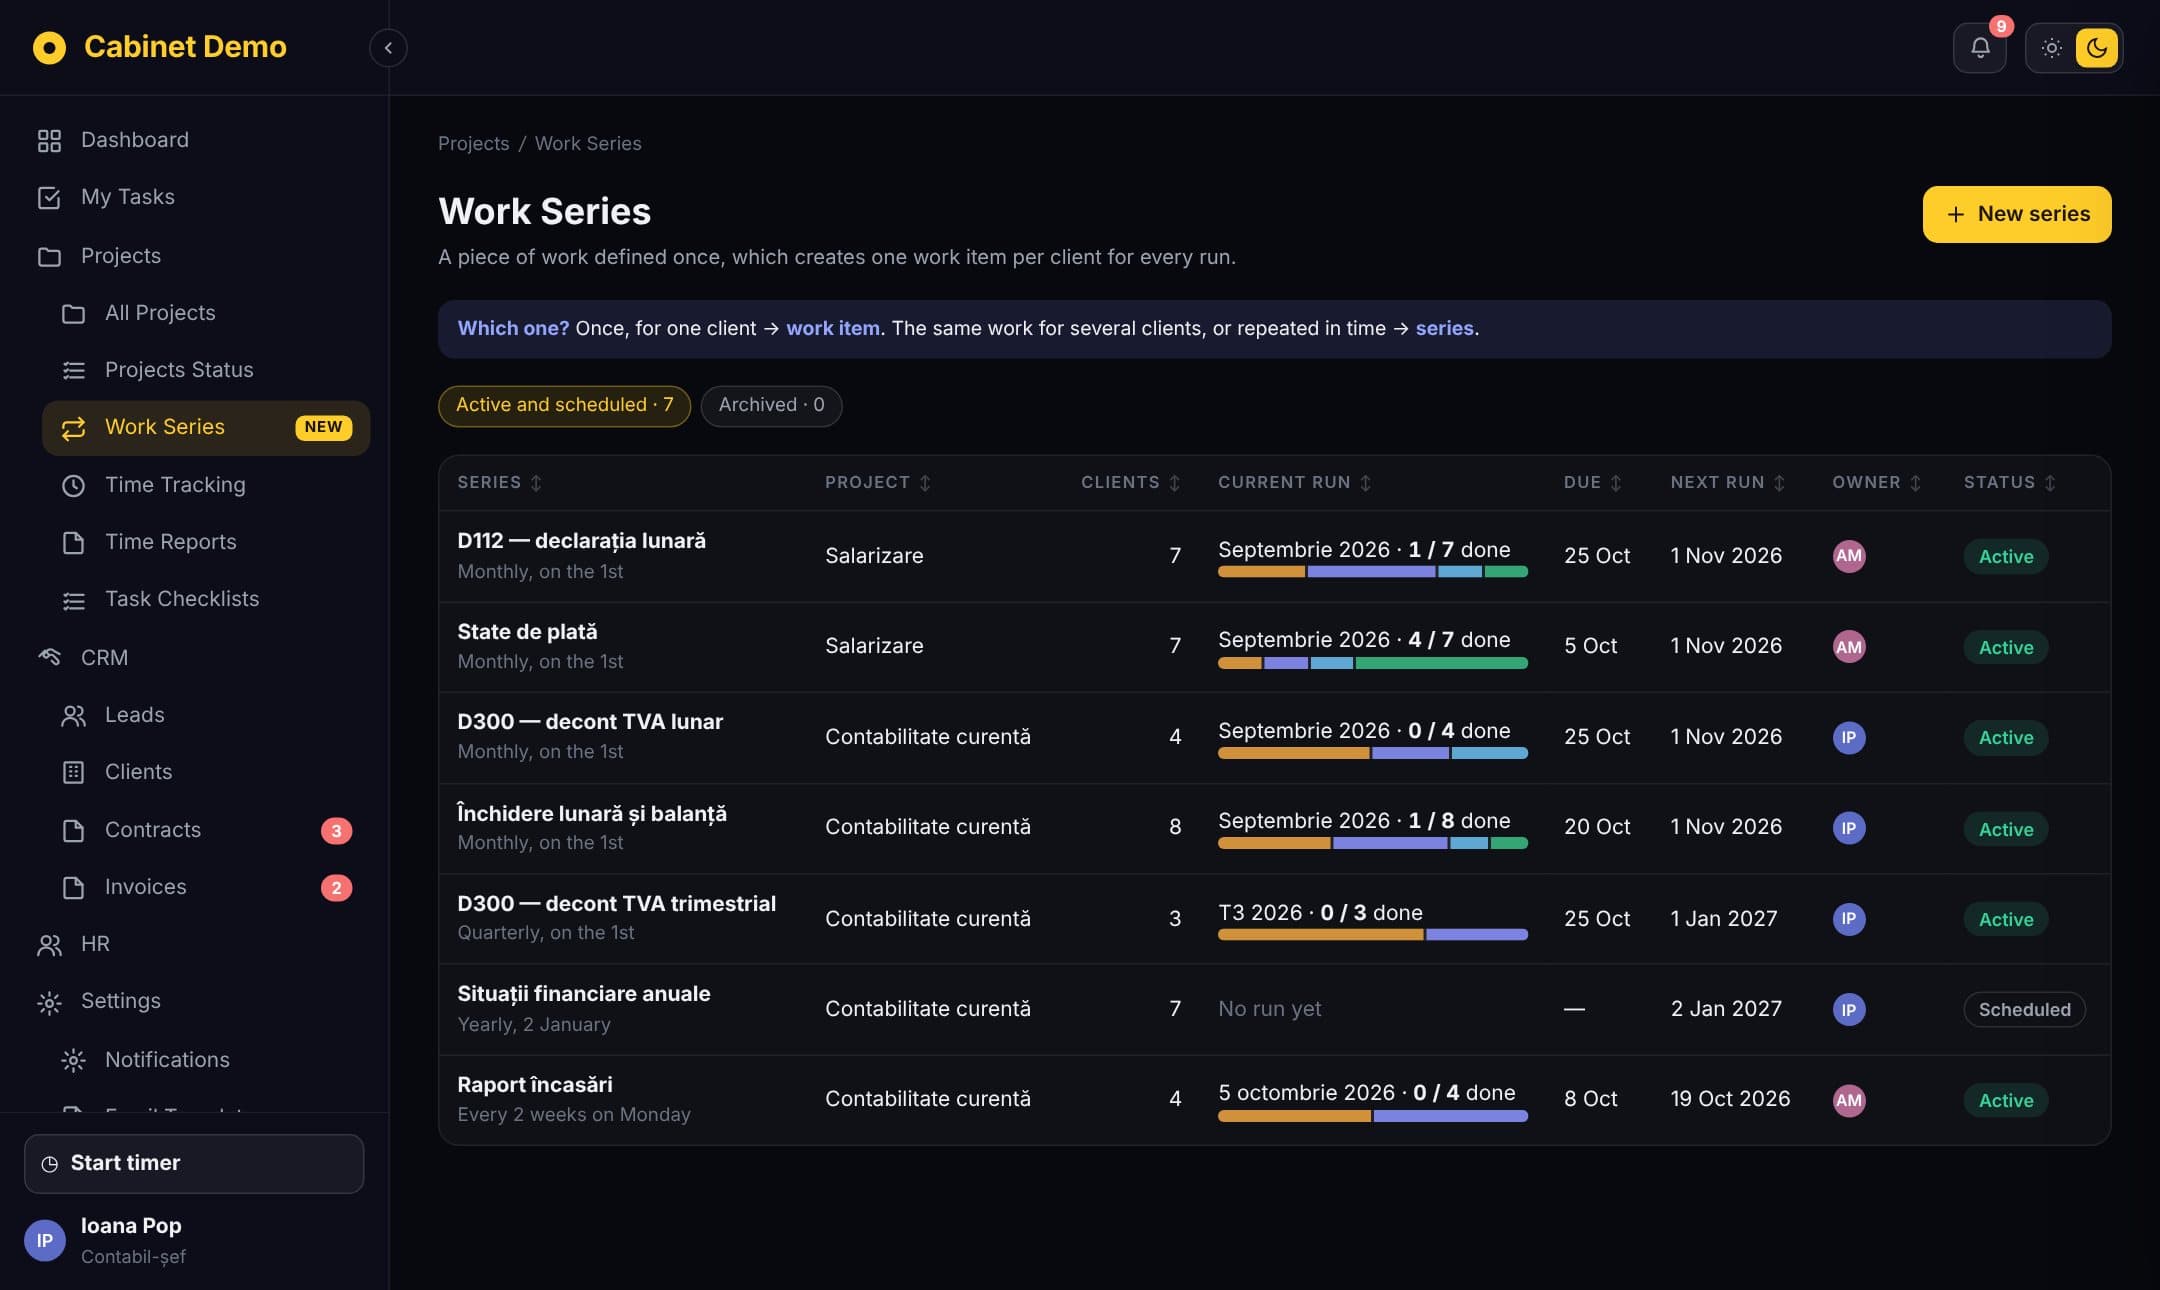
Task: Click the Contracts badge showing 3
Action: click(x=336, y=831)
